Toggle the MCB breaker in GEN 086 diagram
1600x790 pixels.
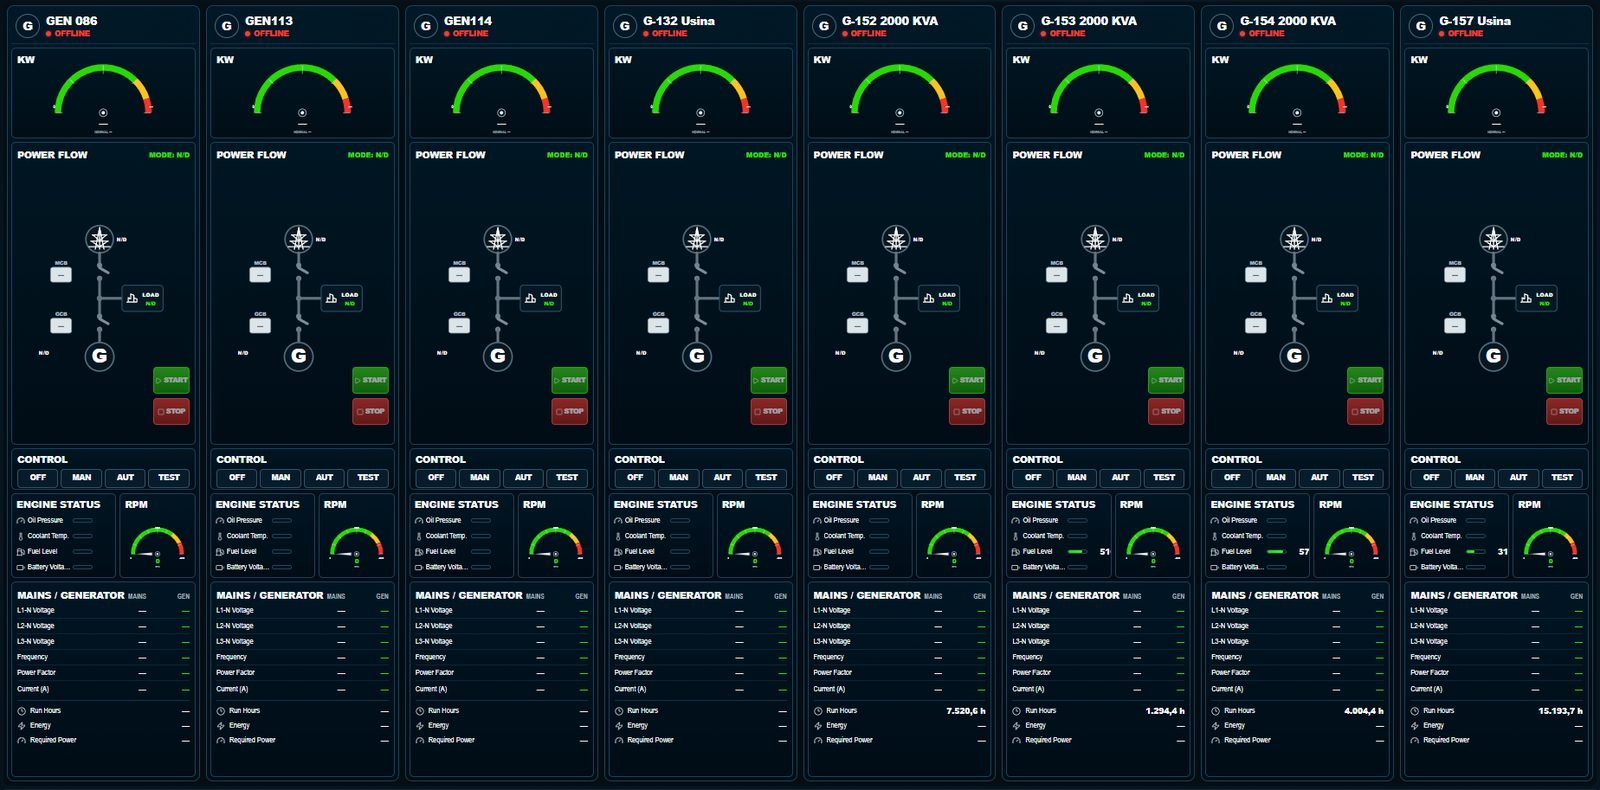[x=61, y=274]
